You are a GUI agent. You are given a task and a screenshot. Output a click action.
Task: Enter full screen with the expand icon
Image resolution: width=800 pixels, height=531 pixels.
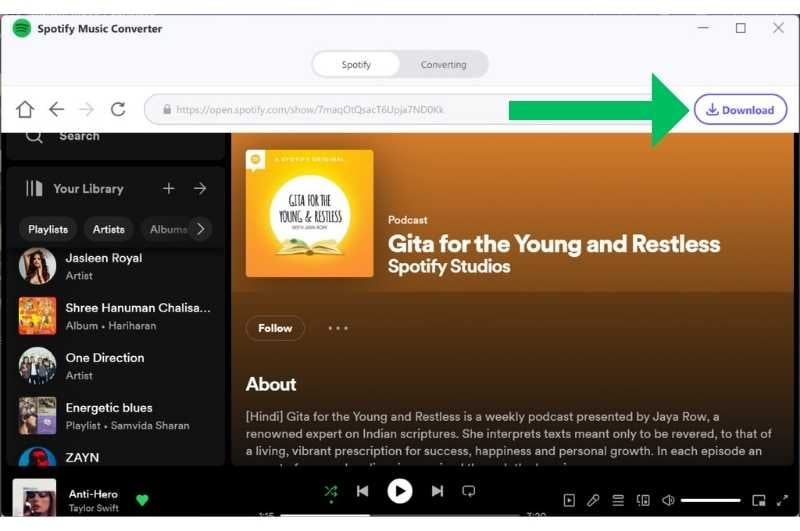[782, 500]
